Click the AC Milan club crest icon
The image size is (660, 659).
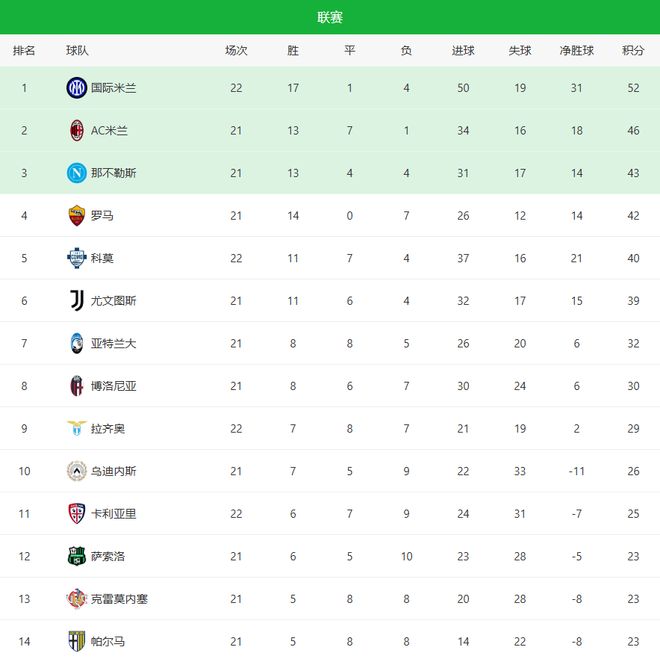pos(77,130)
